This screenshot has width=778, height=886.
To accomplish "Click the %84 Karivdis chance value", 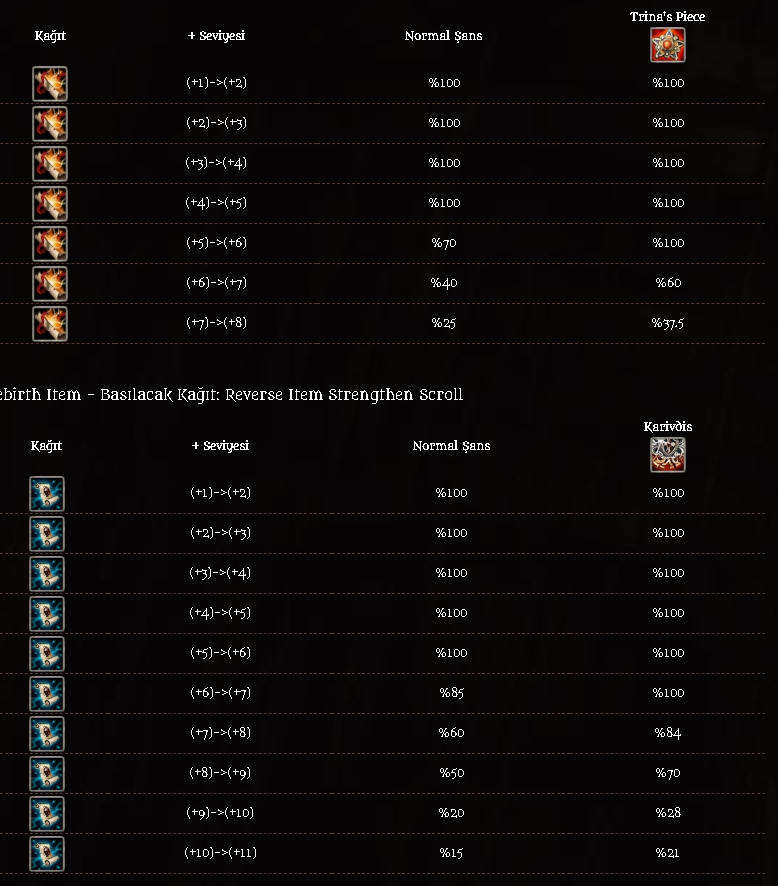I will [668, 733].
